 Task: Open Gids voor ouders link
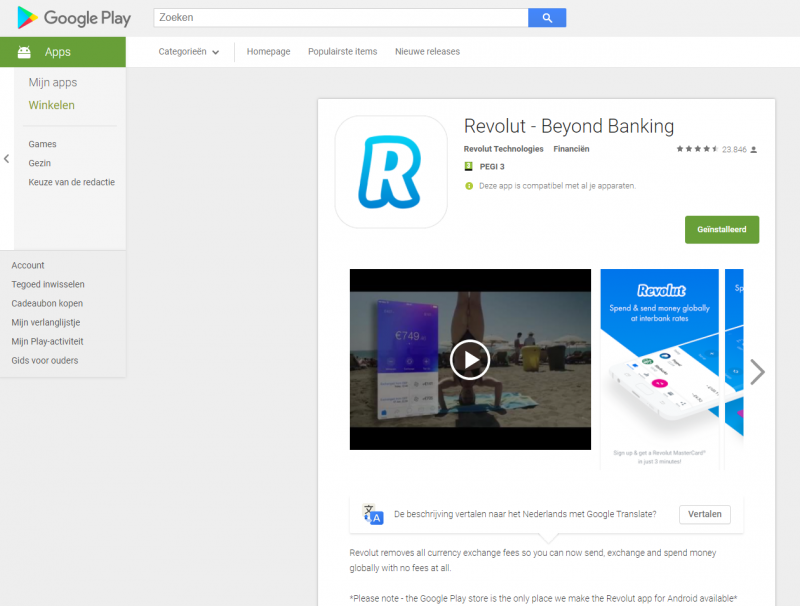(x=44, y=360)
